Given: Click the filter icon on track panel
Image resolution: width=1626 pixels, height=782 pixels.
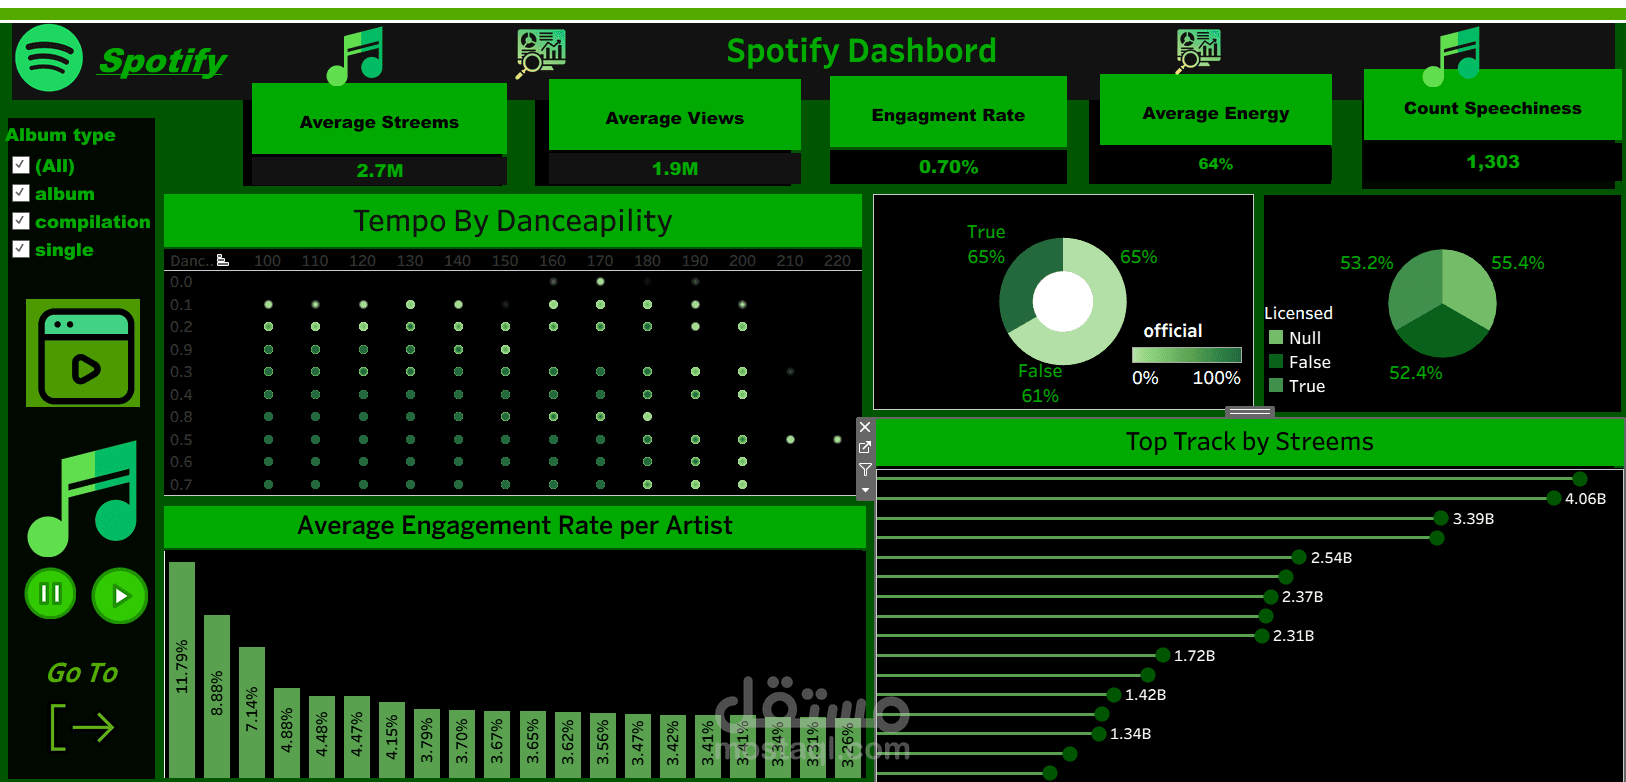Looking at the screenshot, I should click(866, 469).
